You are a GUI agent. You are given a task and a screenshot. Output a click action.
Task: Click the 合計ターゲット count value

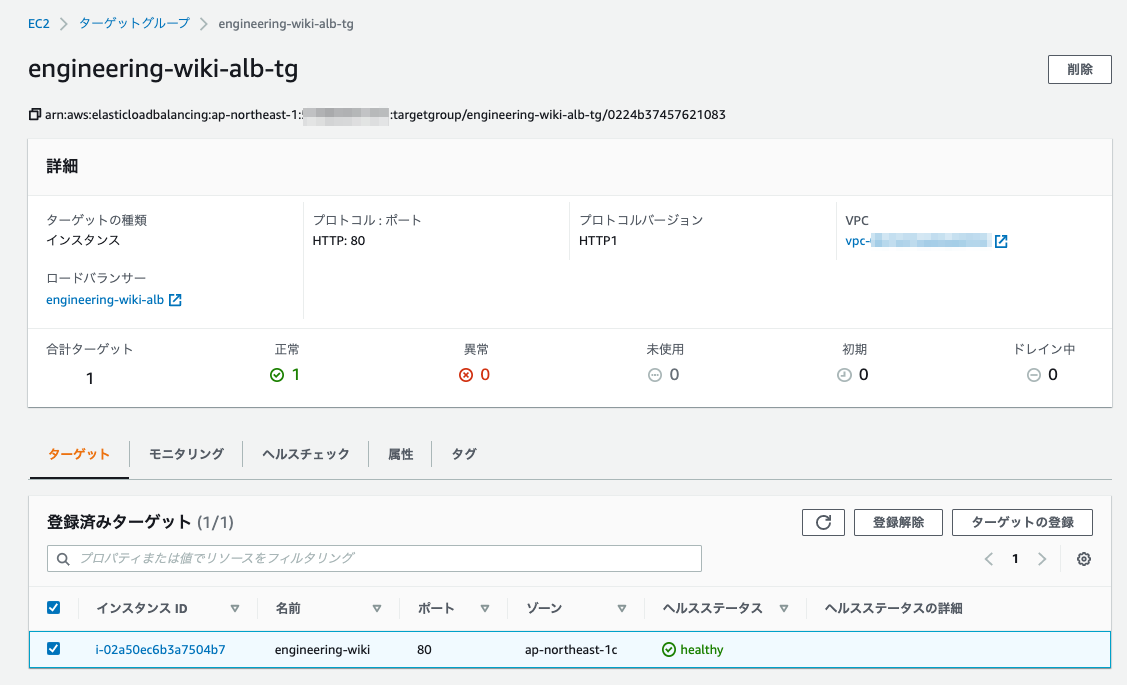(90, 378)
